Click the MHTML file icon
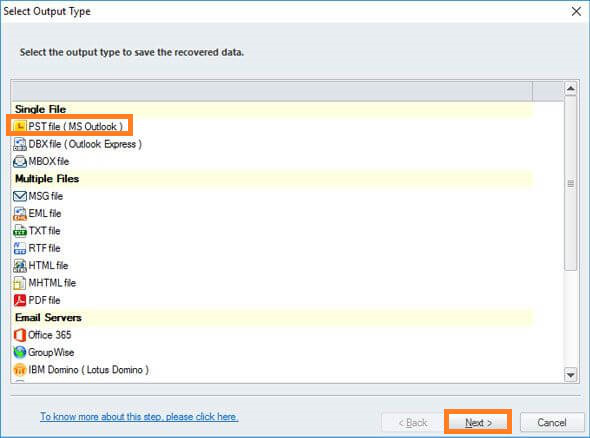Image resolution: width=590 pixels, height=438 pixels. [20, 283]
